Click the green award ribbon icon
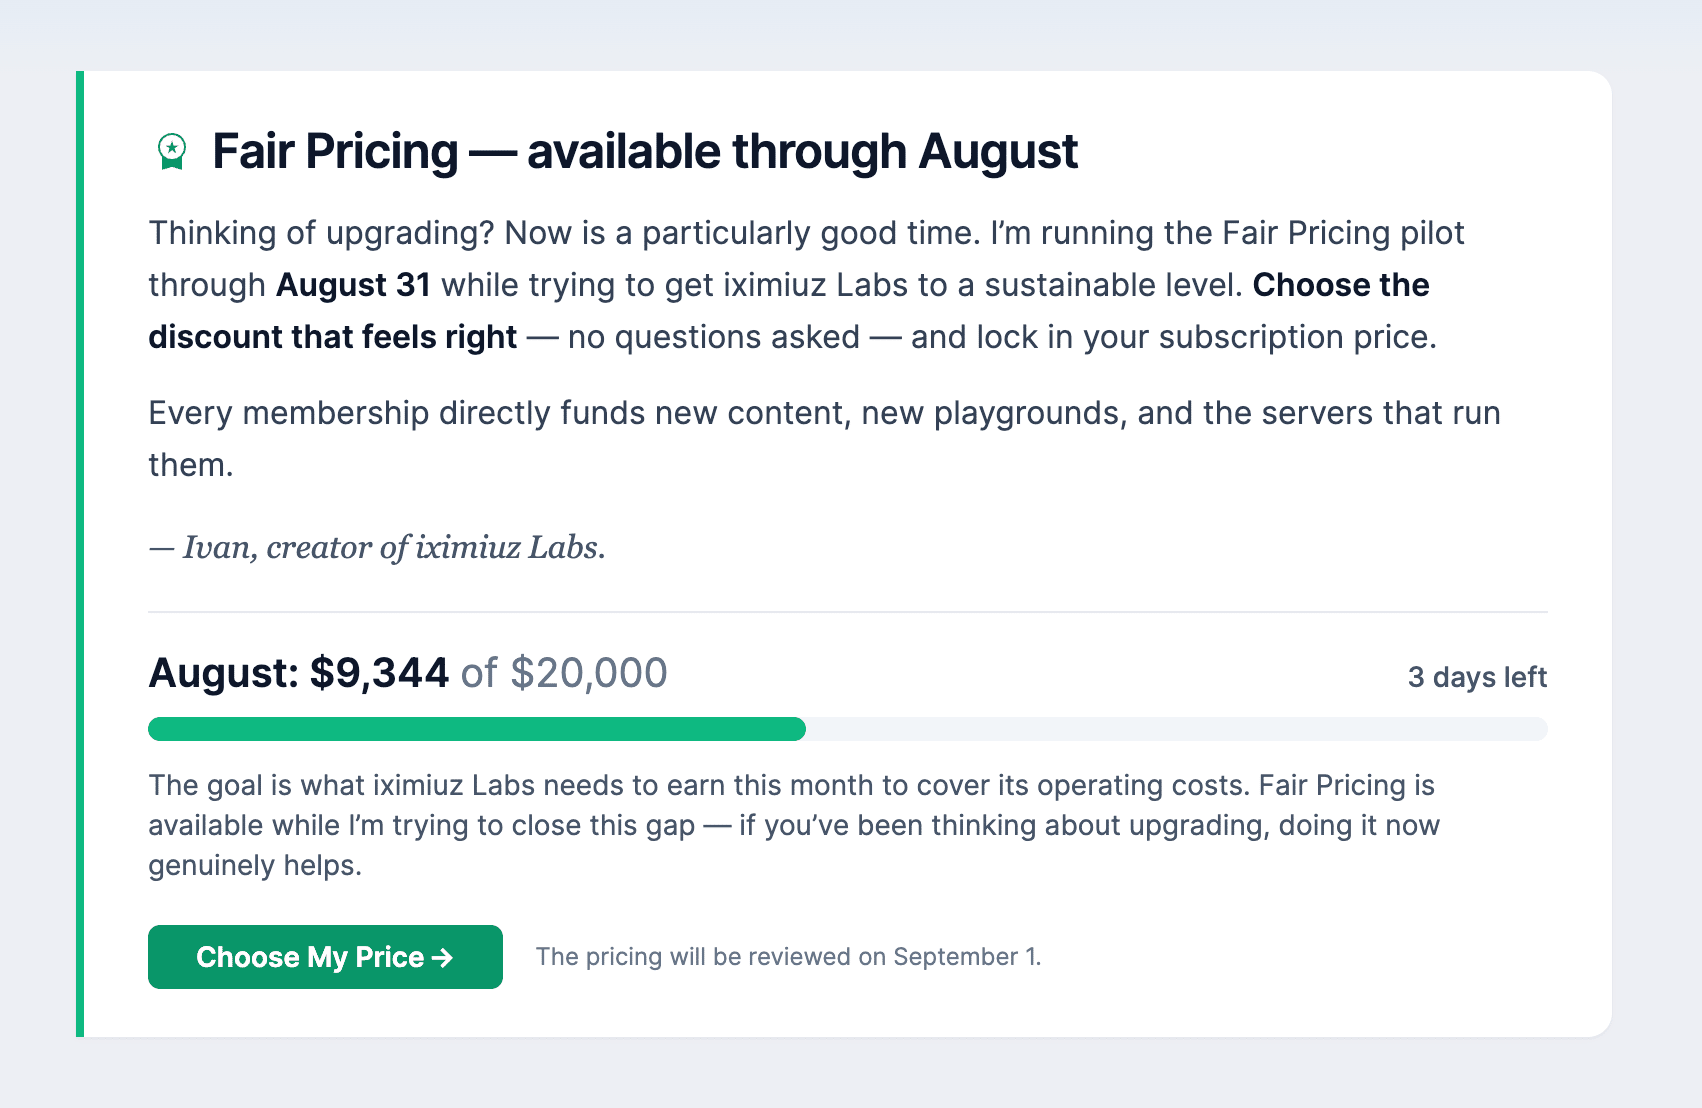The height and width of the screenshot is (1108, 1702). [172, 152]
